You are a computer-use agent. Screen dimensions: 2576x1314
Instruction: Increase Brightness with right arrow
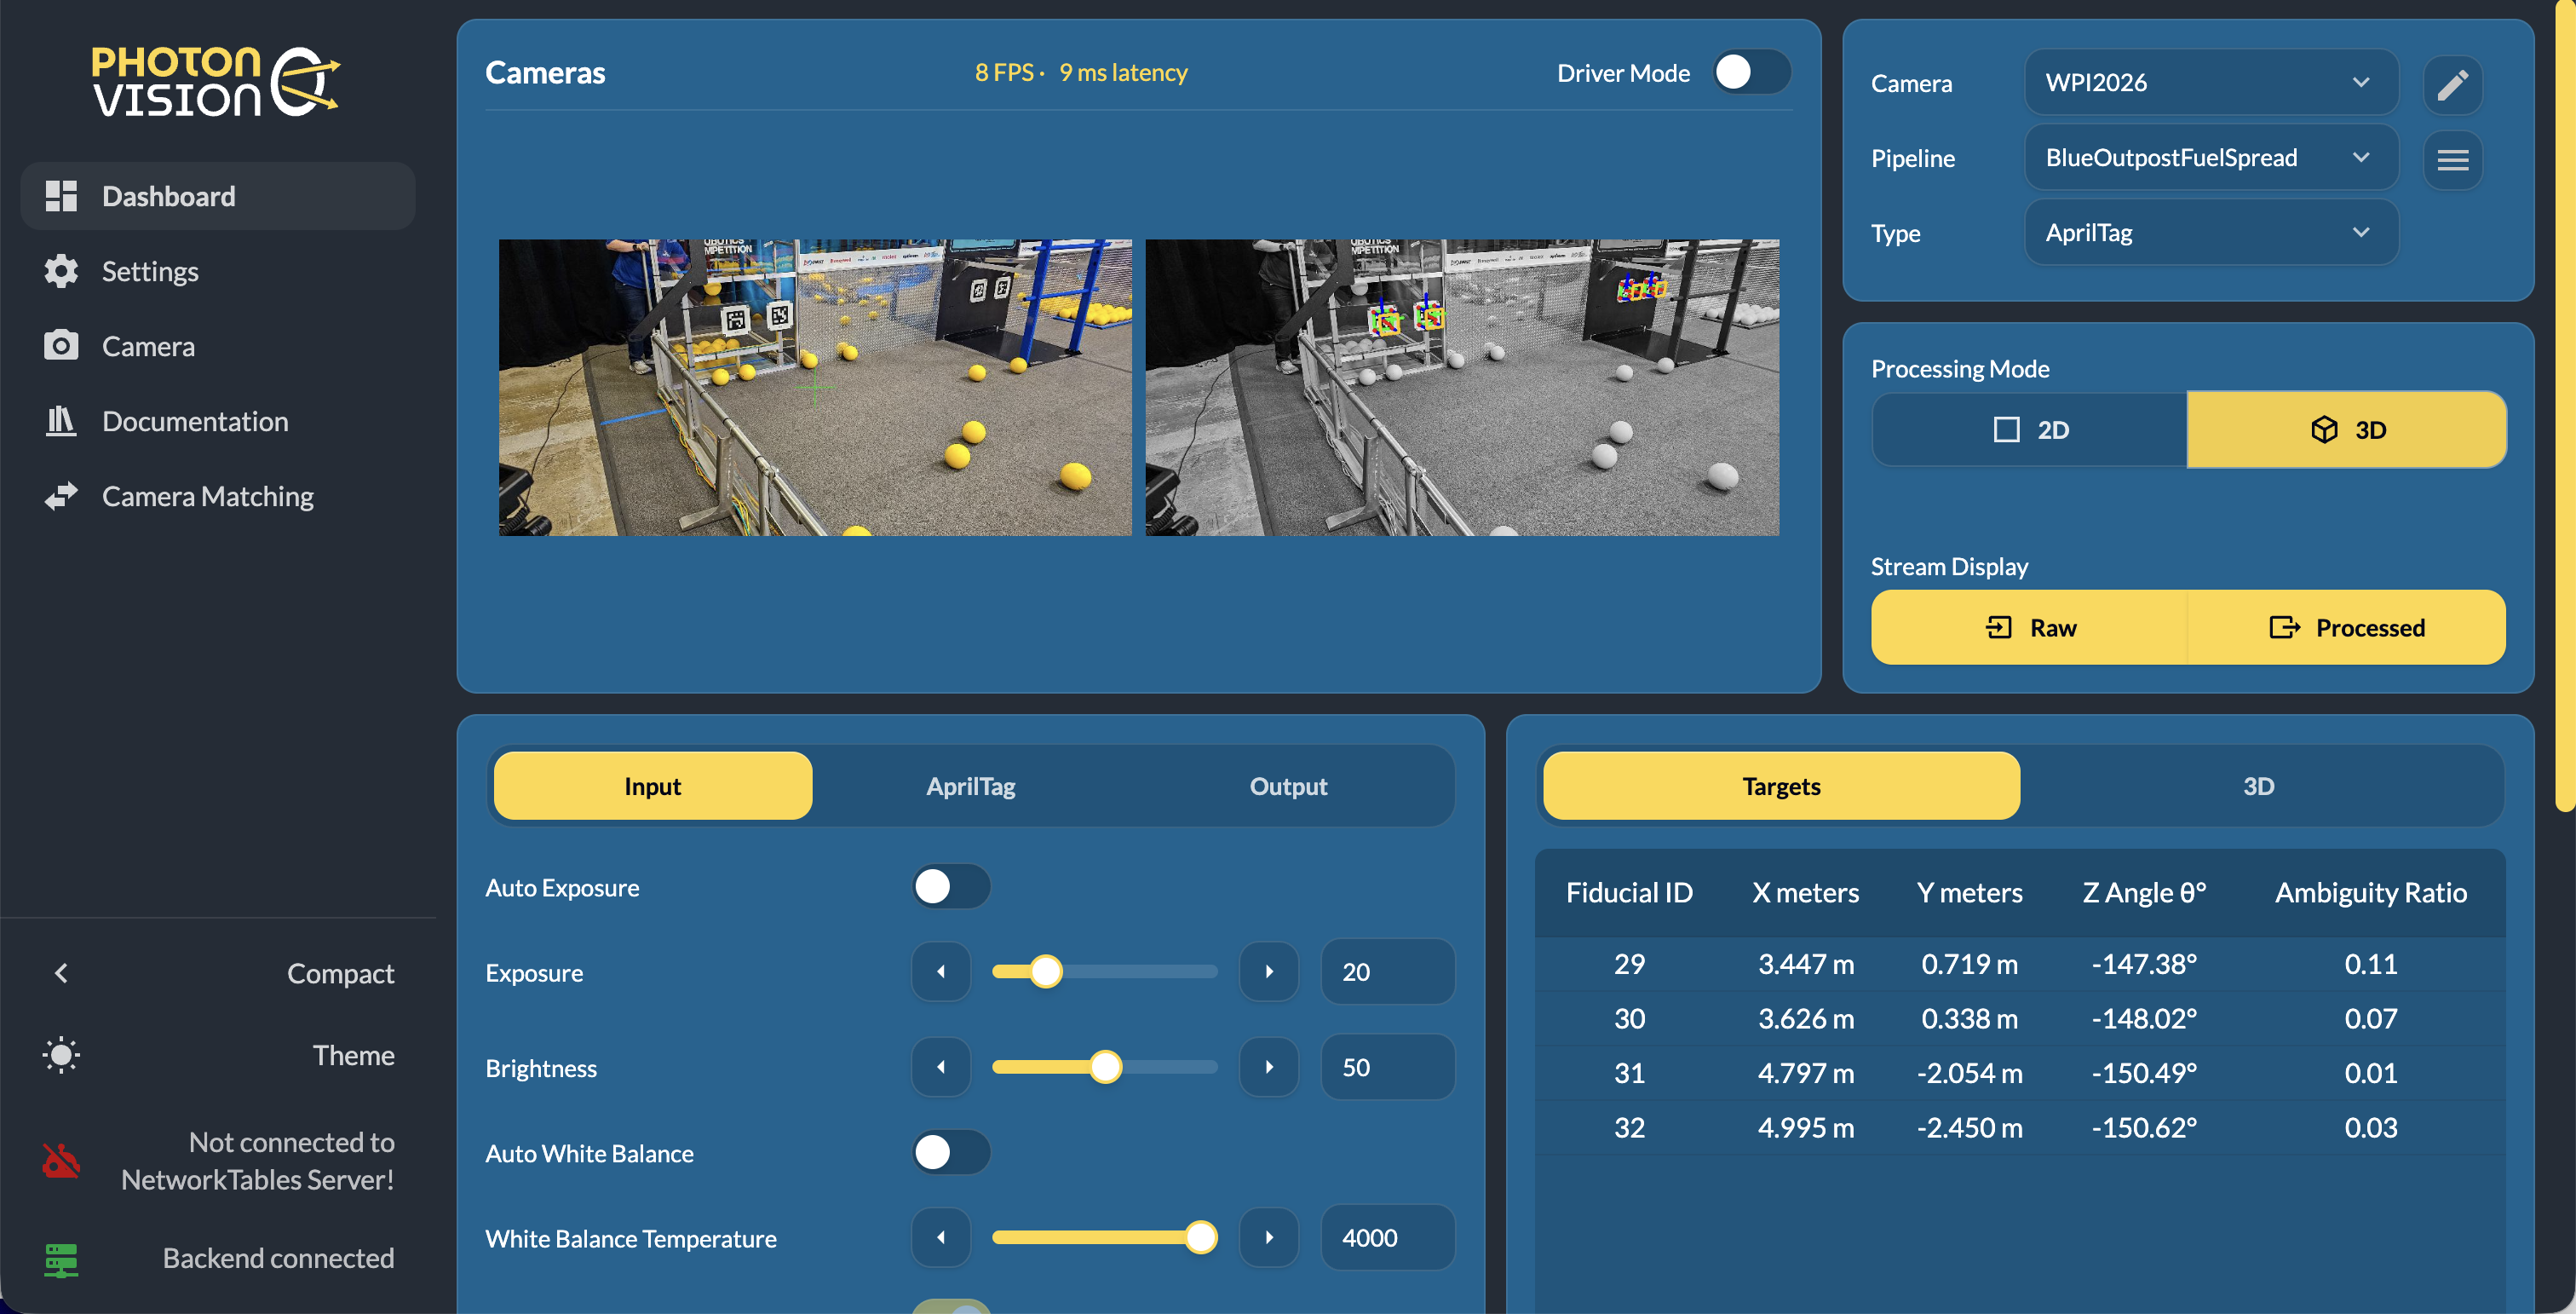1269,1067
